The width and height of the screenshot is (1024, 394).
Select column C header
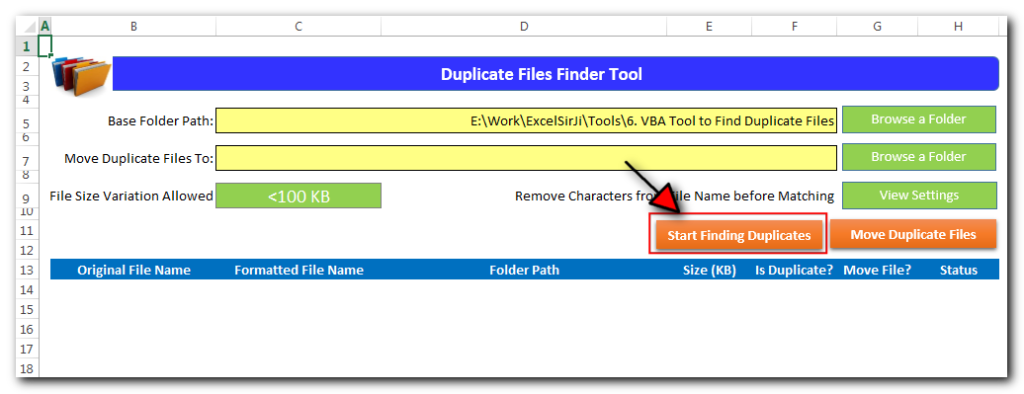pos(298,26)
